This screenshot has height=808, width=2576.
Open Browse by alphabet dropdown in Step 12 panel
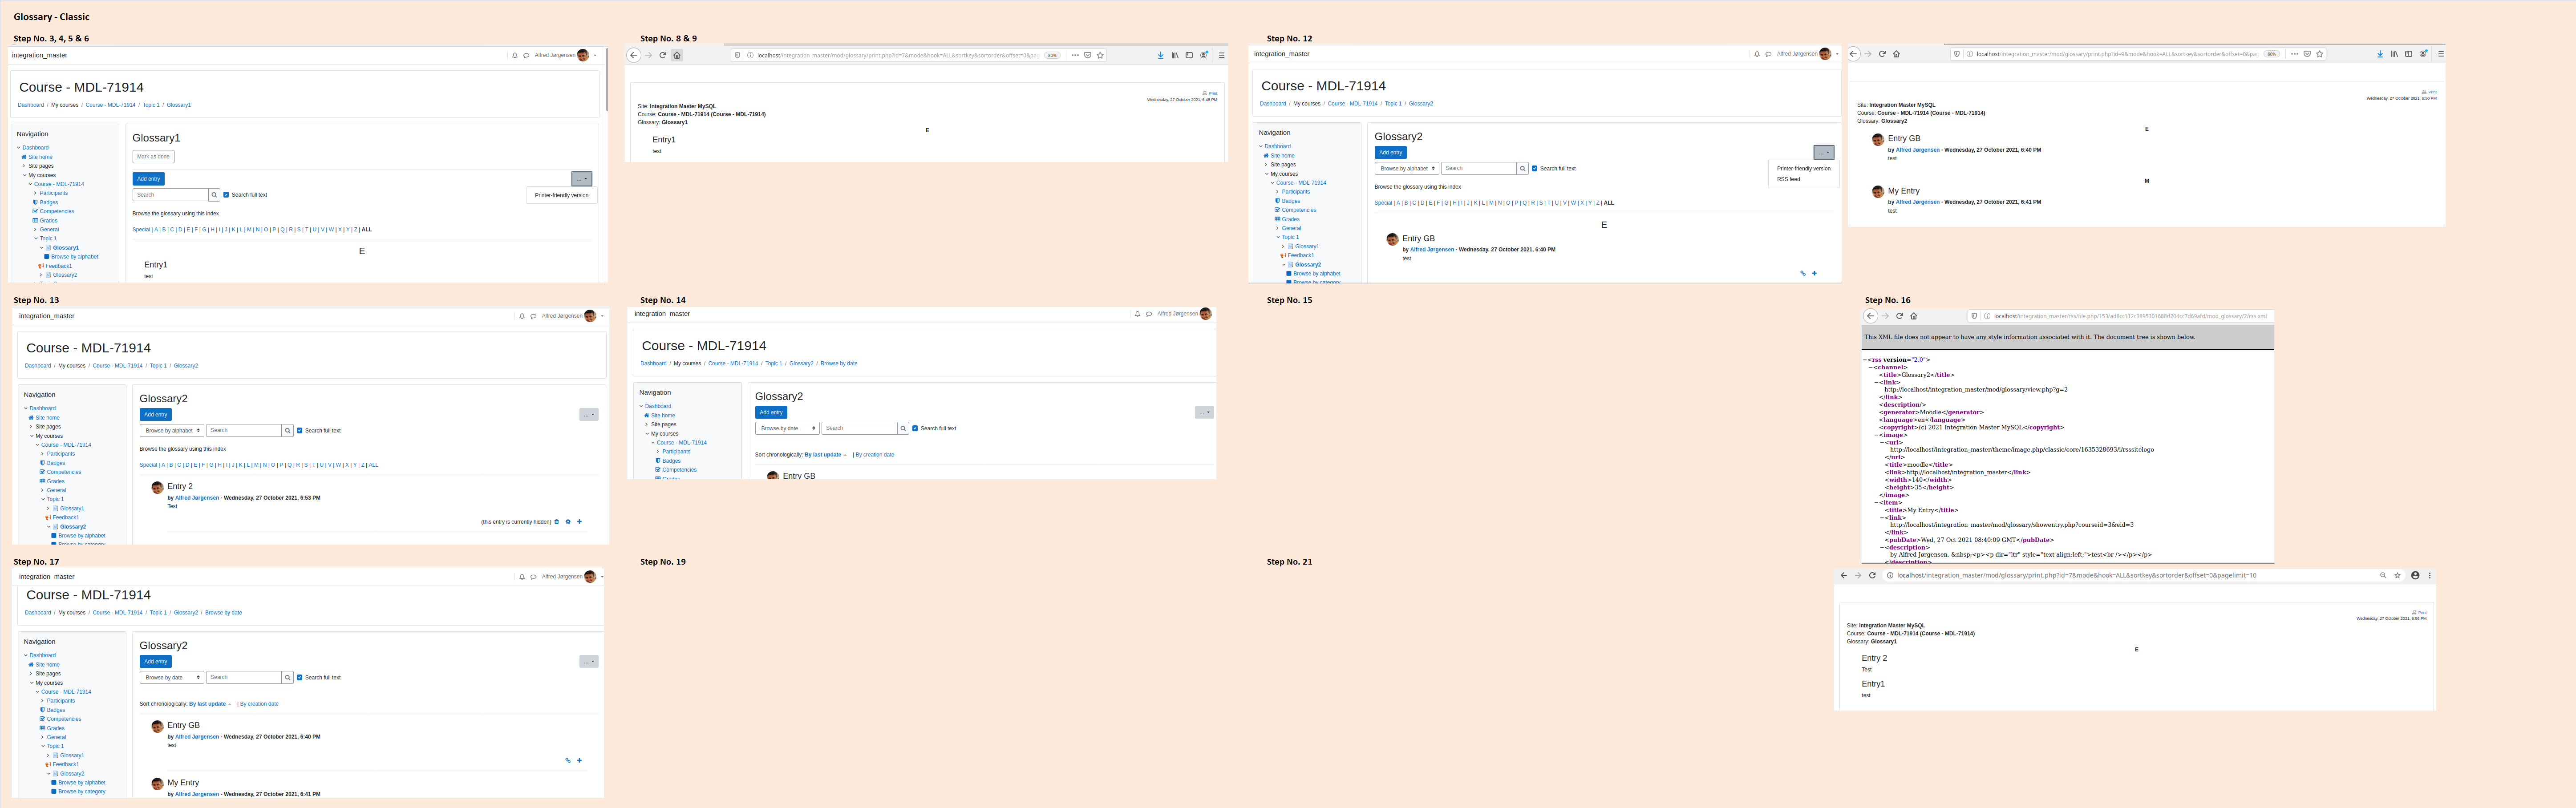[x=1406, y=168]
